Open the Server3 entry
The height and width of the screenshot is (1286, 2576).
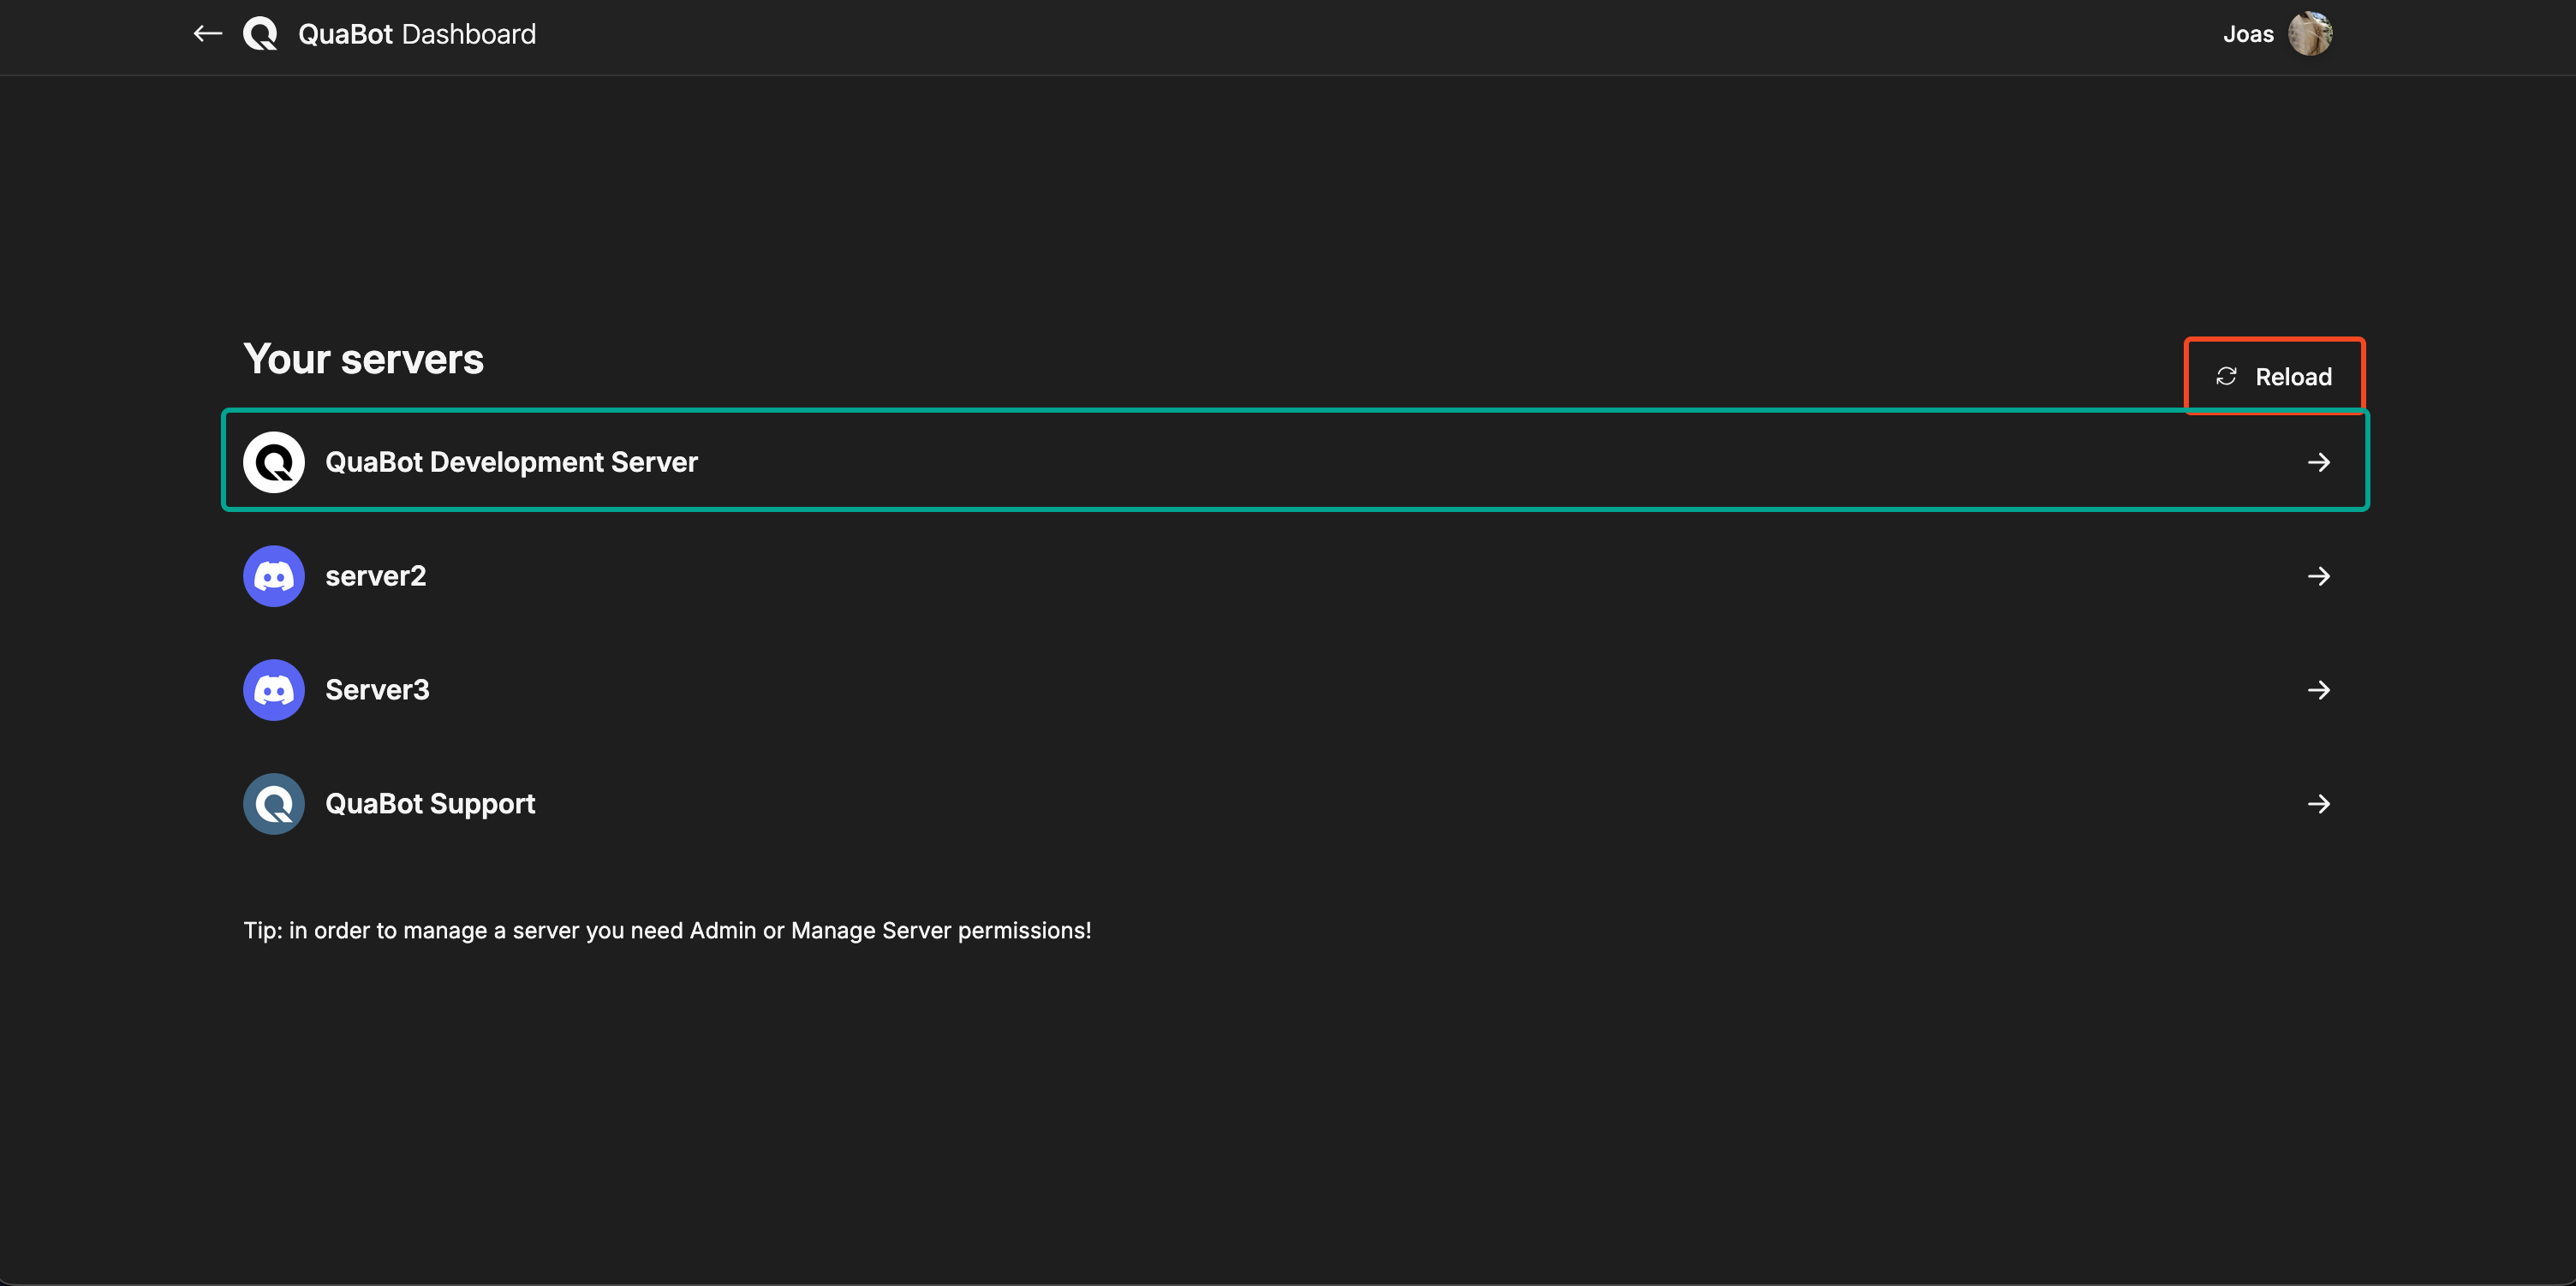(x=1295, y=690)
